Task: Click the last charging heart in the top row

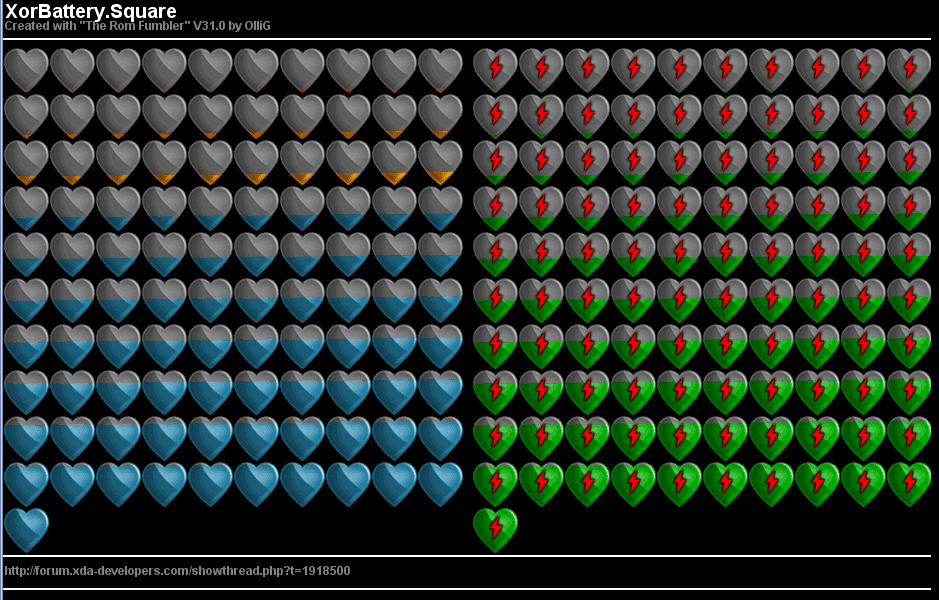Action: [910, 70]
